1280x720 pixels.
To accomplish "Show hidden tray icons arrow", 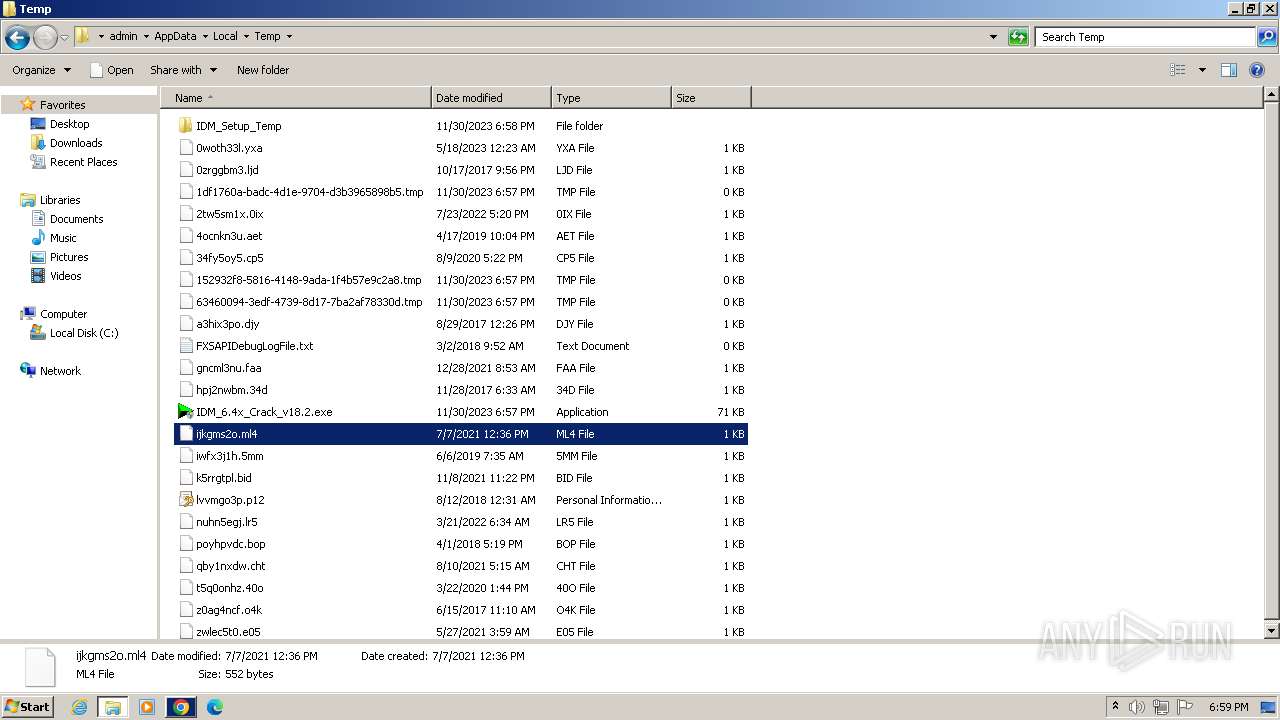I will coord(1116,707).
